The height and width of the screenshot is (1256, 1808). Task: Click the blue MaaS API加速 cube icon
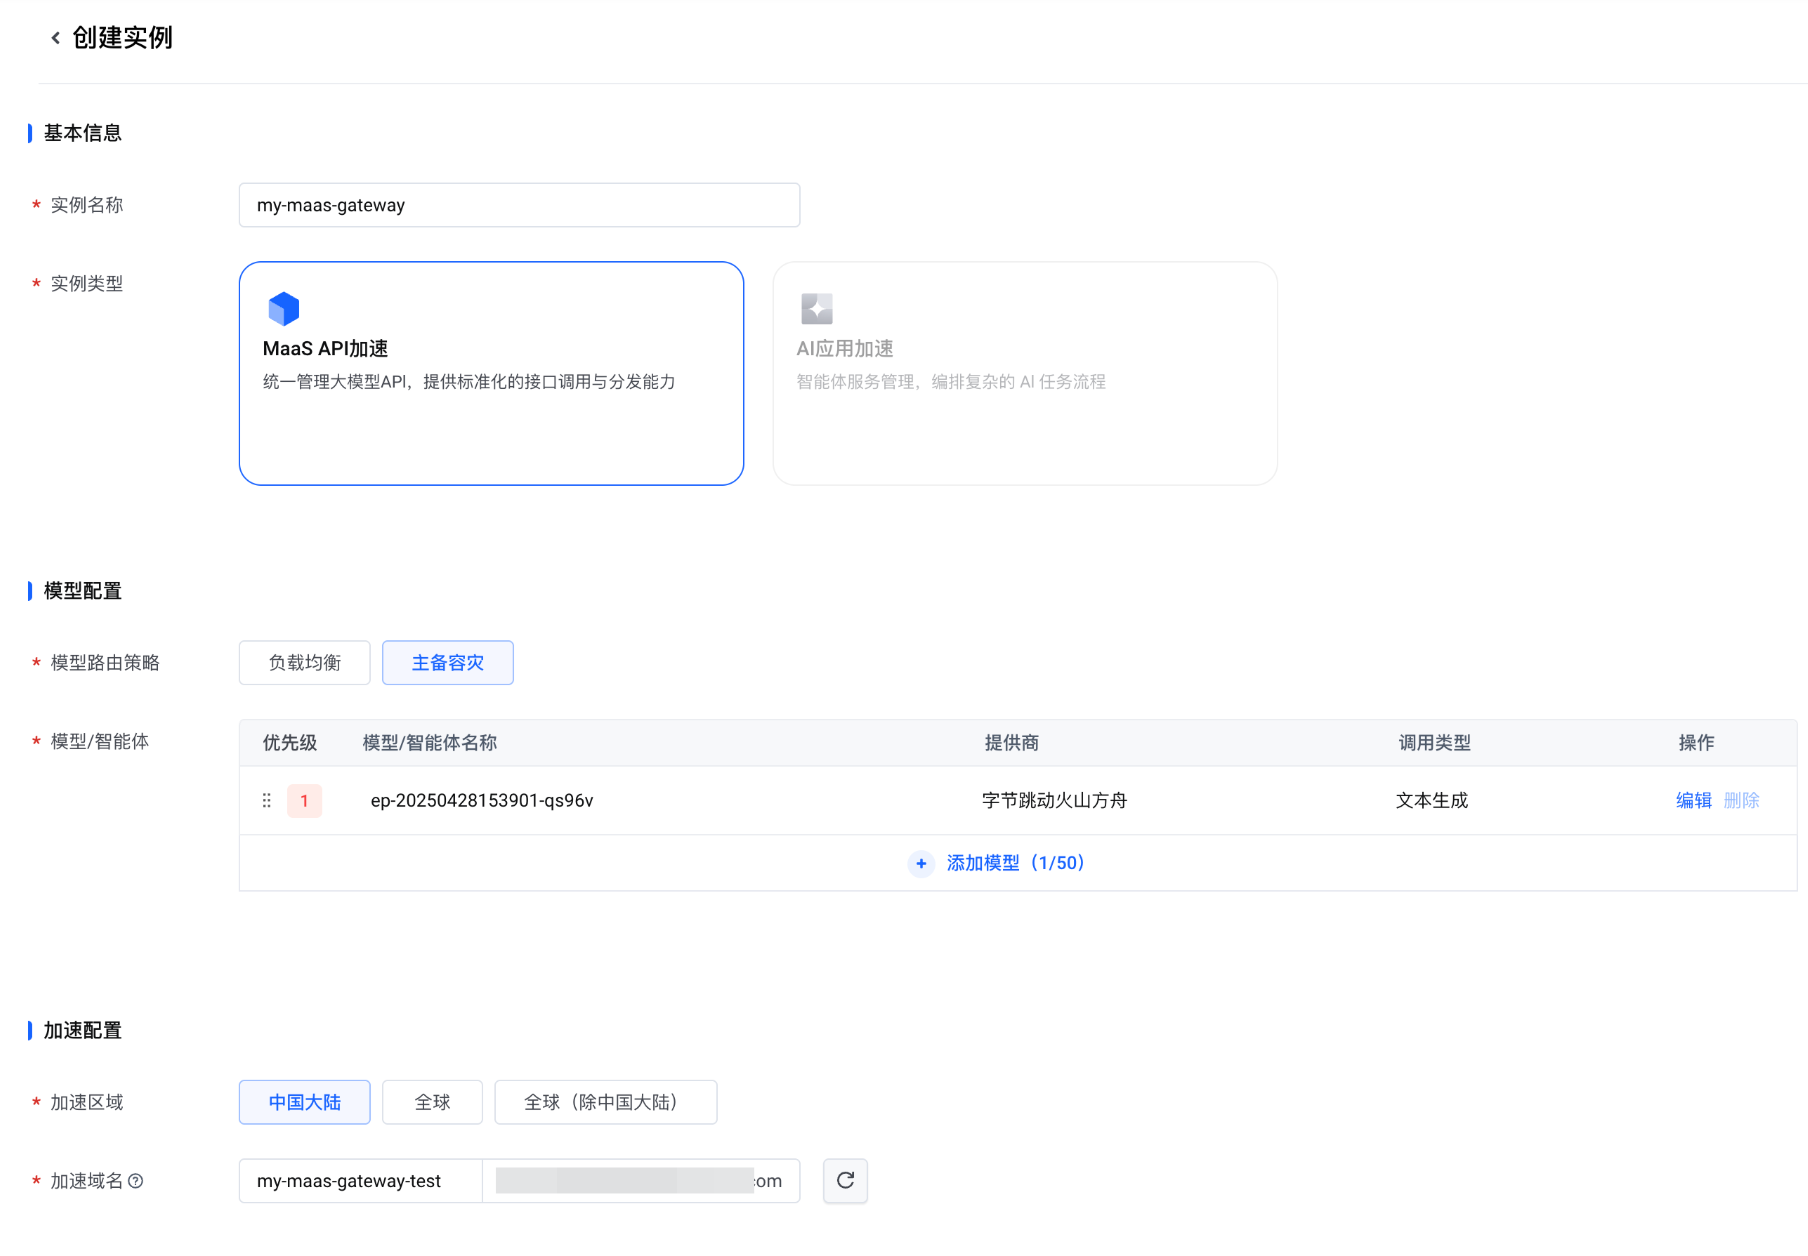(x=284, y=309)
